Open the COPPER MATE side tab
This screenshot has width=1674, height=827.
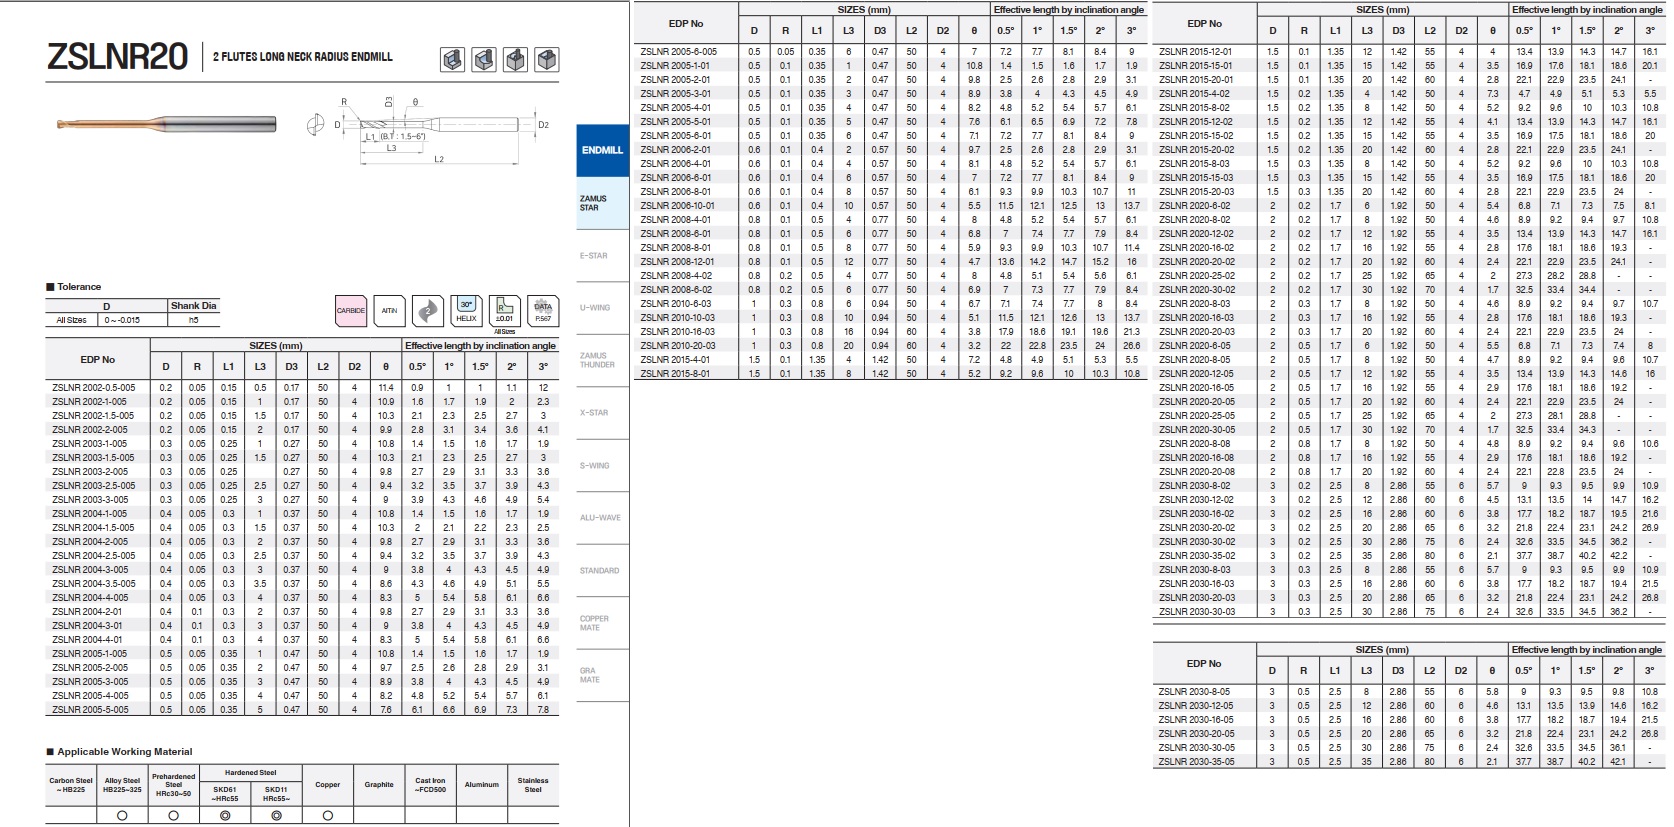602,623
